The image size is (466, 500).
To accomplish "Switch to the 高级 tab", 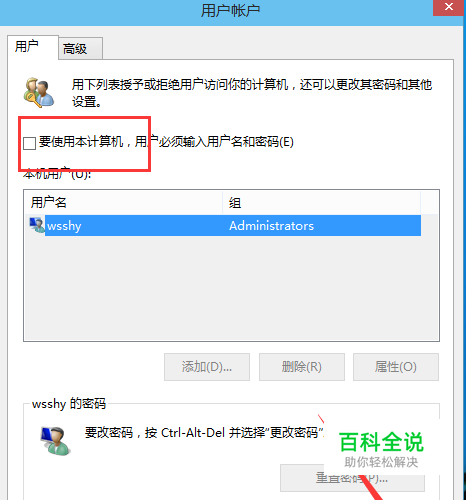I will click(x=80, y=49).
